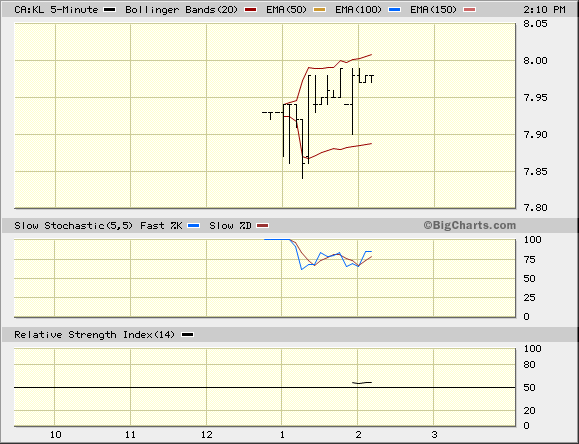Click the 7.85 price axis label
Image resolution: width=579 pixels, height=444 pixels.
[535, 171]
